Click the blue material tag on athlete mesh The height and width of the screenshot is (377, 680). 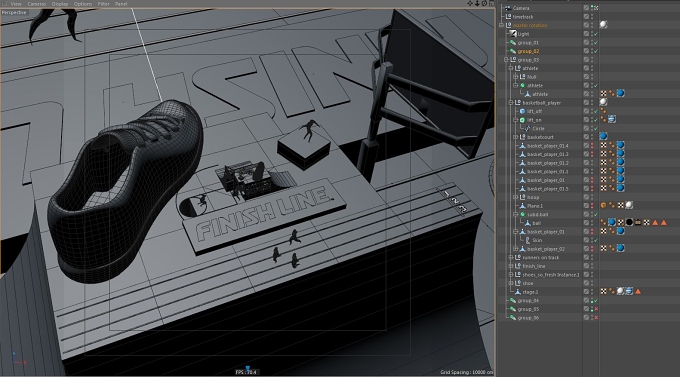[x=621, y=93]
